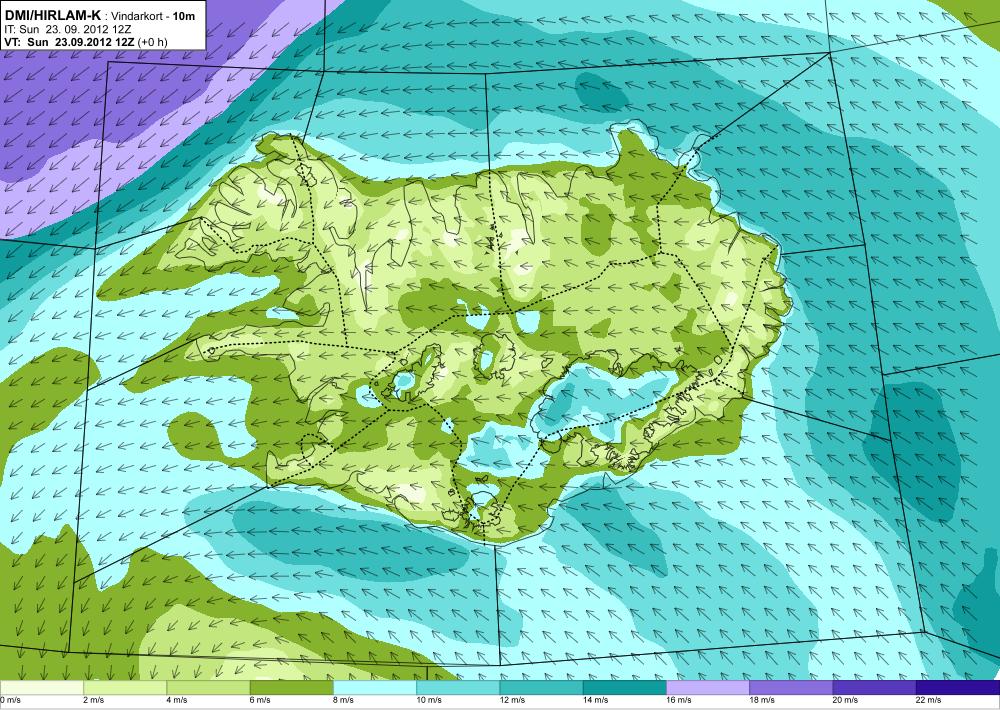Viewport: 1000px width, 710px height.
Task: Click the 0–2 m/s pale yellow legend swatch
Action: pyautogui.click(x=41, y=688)
